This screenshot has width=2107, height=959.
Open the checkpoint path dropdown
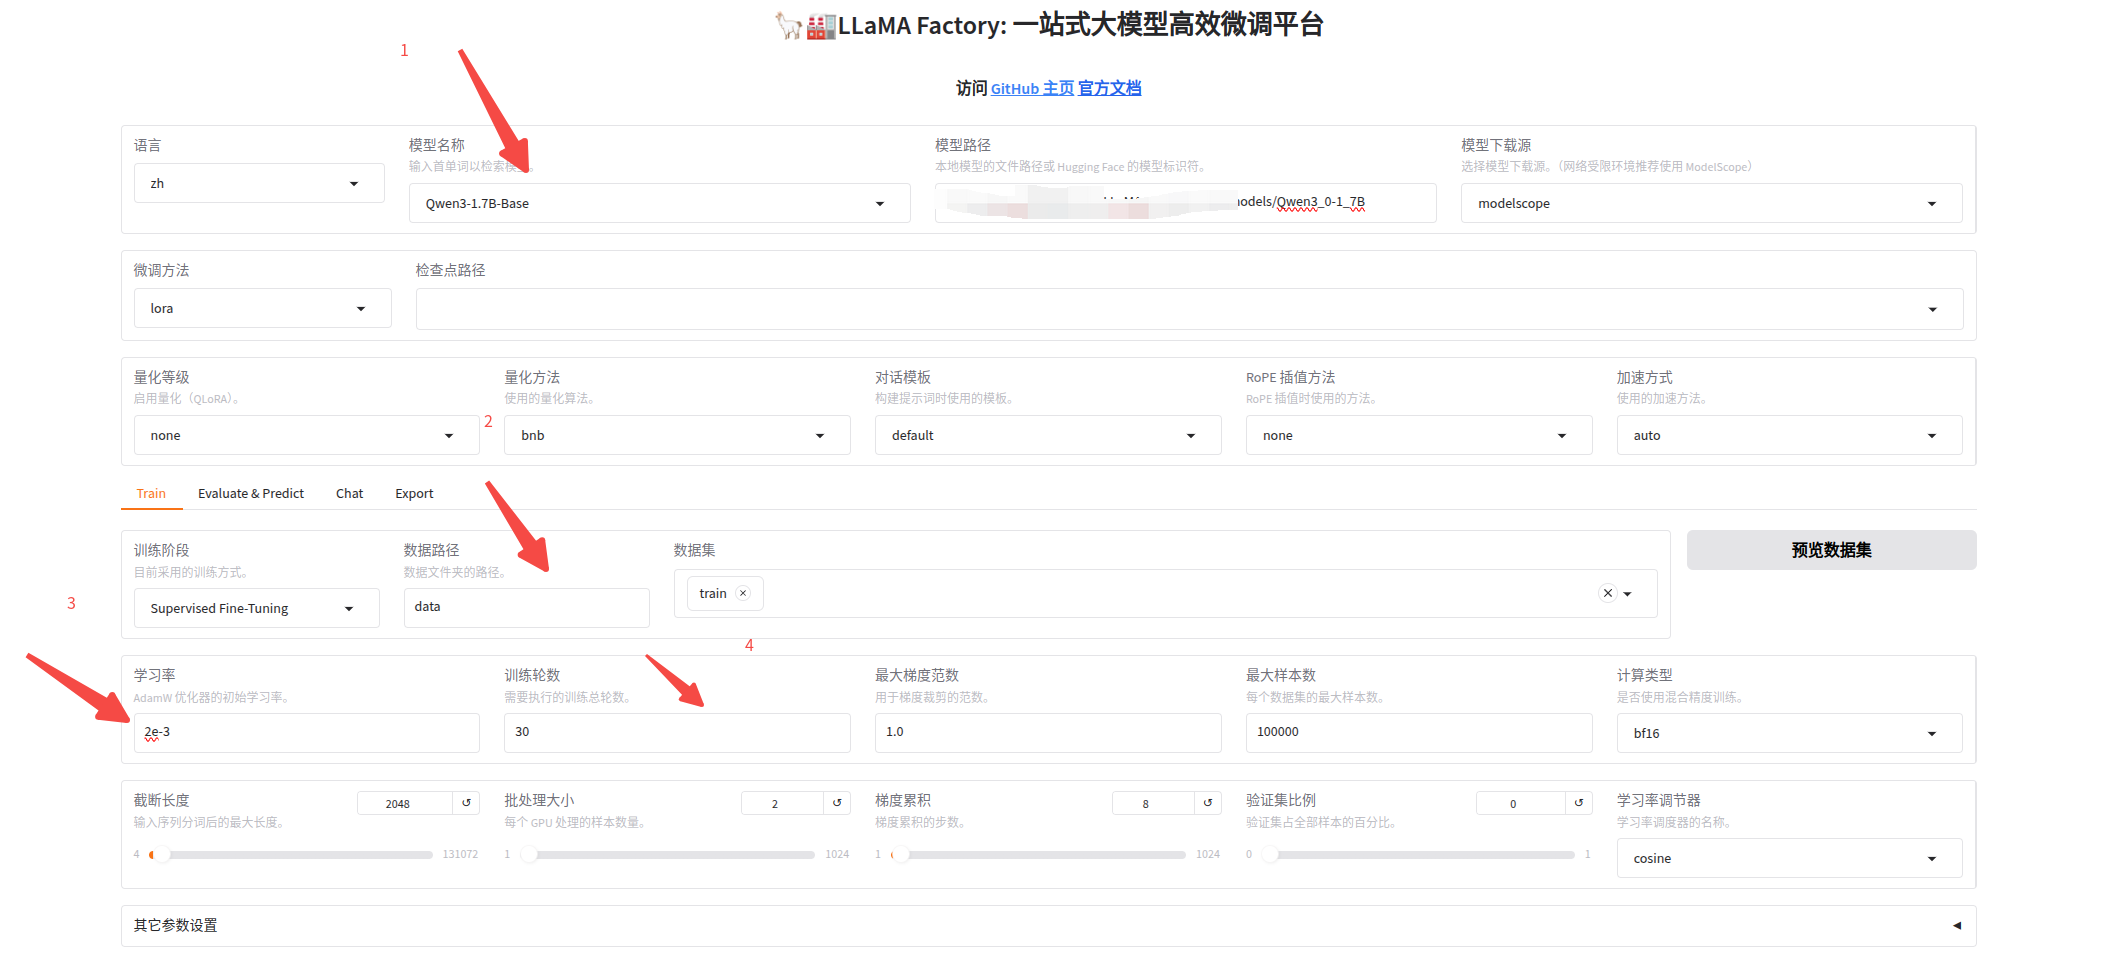click(1189, 309)
